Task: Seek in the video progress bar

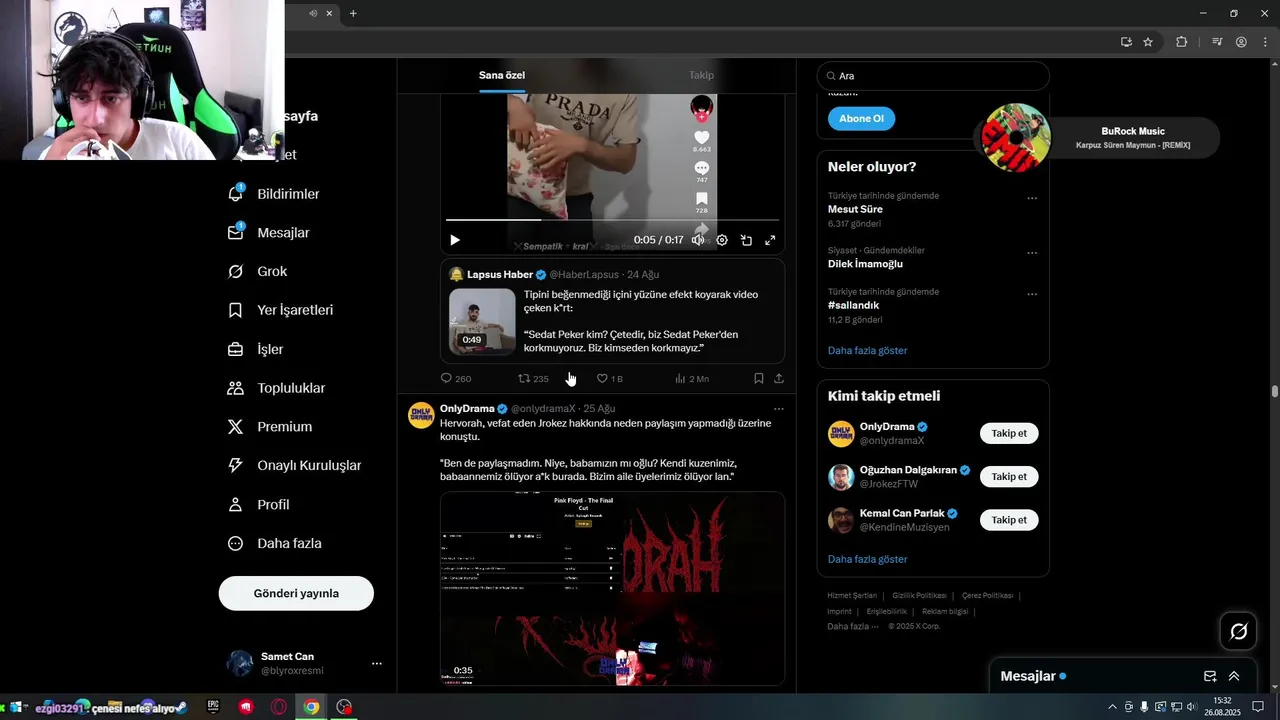Action: [612, 219]
